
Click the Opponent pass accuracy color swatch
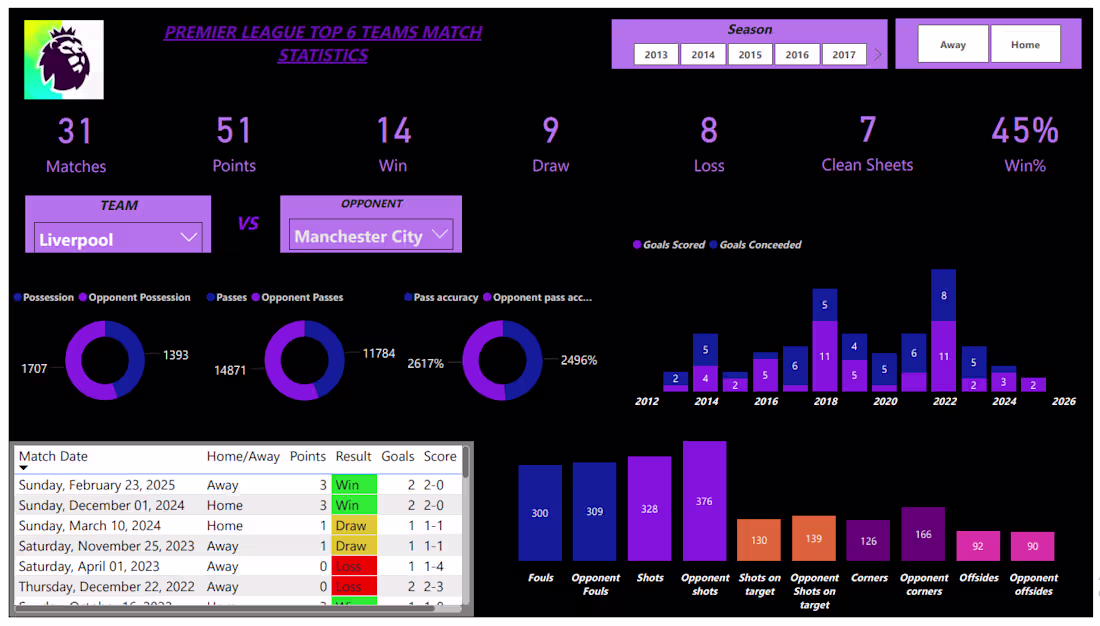[x=487, y=297]
